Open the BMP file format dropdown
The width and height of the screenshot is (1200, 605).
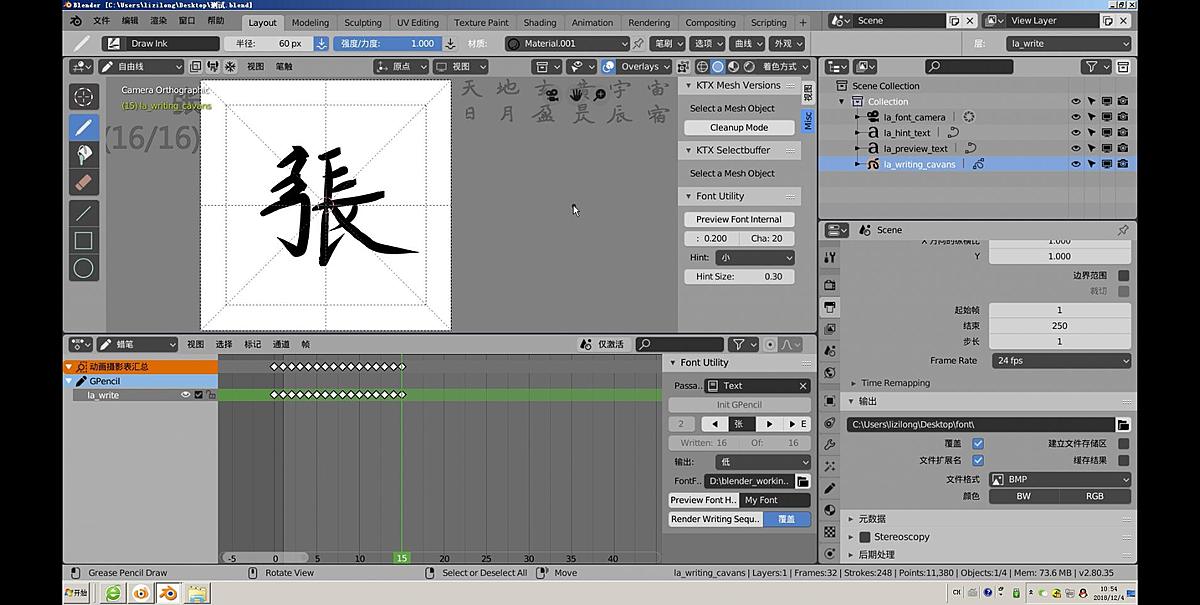pos(1060,479)
